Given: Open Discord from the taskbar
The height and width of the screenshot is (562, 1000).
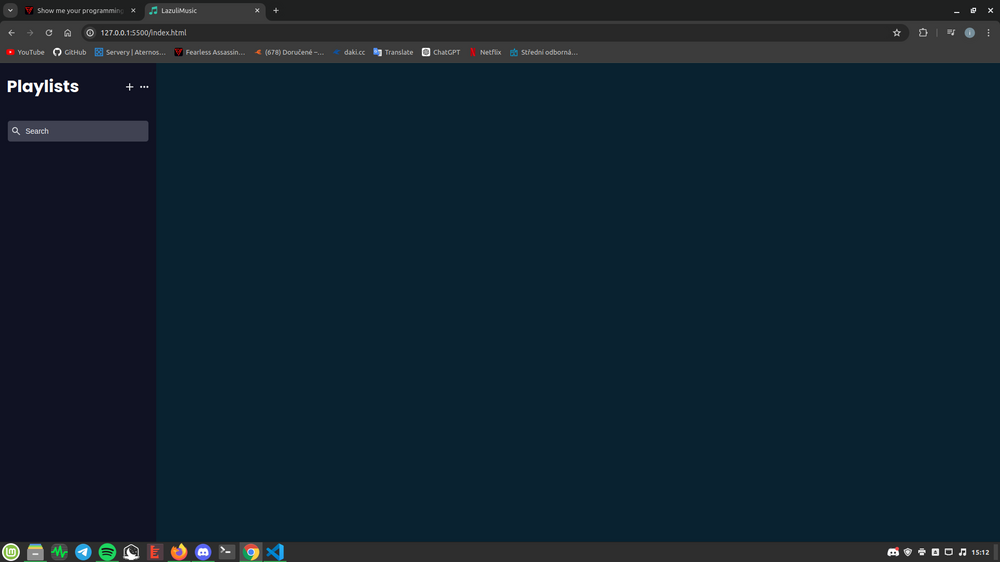Looking at the screenshot, I should (203, 552).
